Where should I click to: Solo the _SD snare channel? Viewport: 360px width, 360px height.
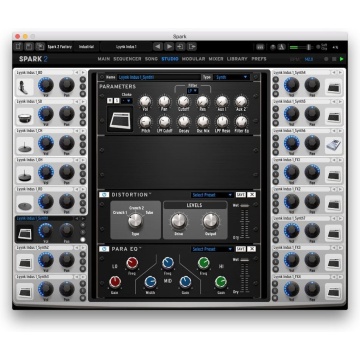(83, 115)
